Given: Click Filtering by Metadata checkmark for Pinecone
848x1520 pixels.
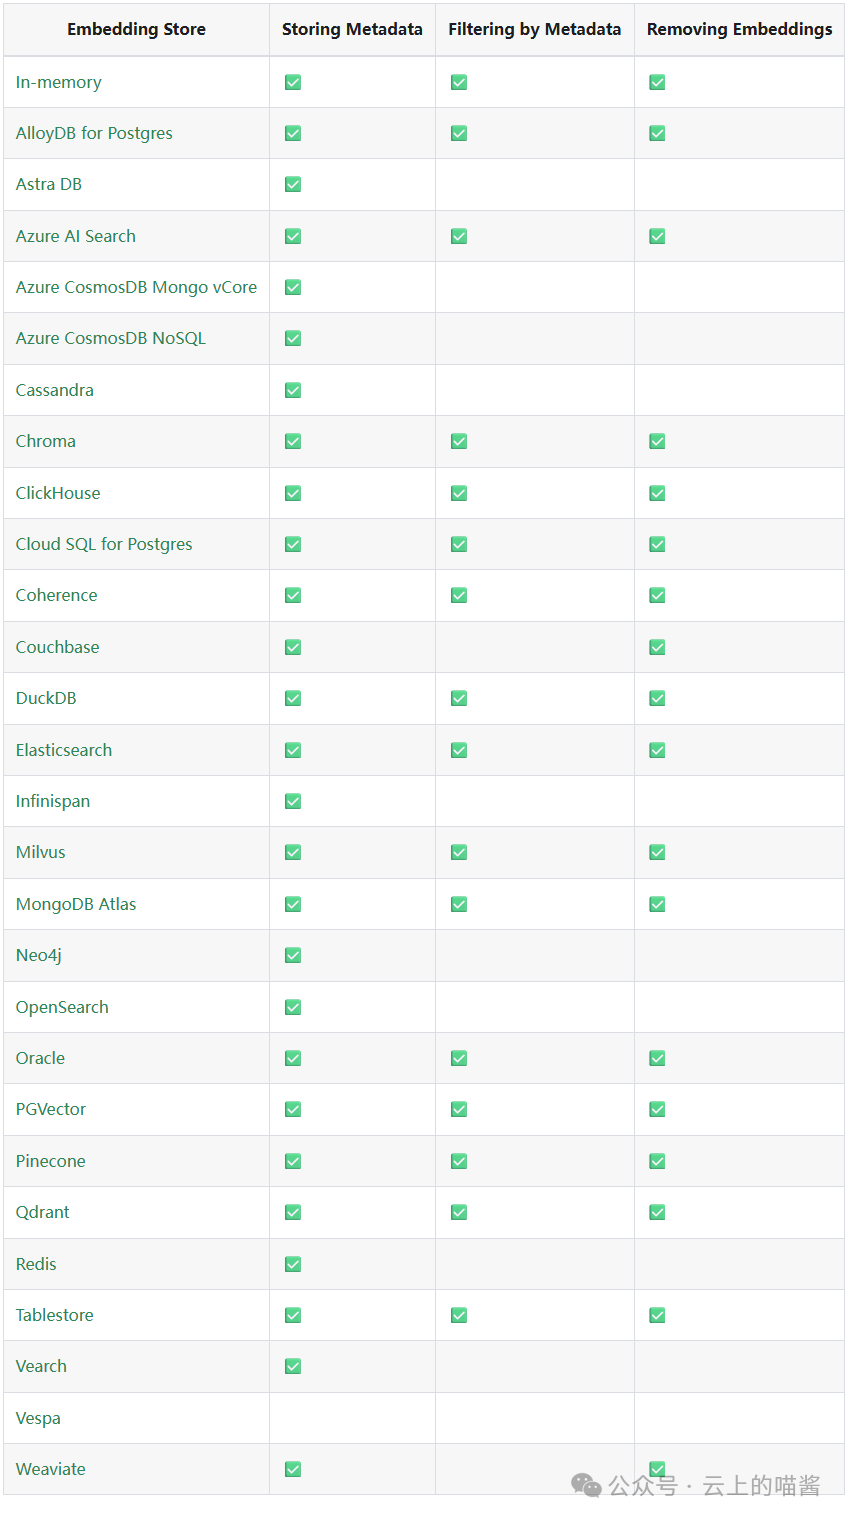Looking at the screenshot, I should click(459, 1161).
